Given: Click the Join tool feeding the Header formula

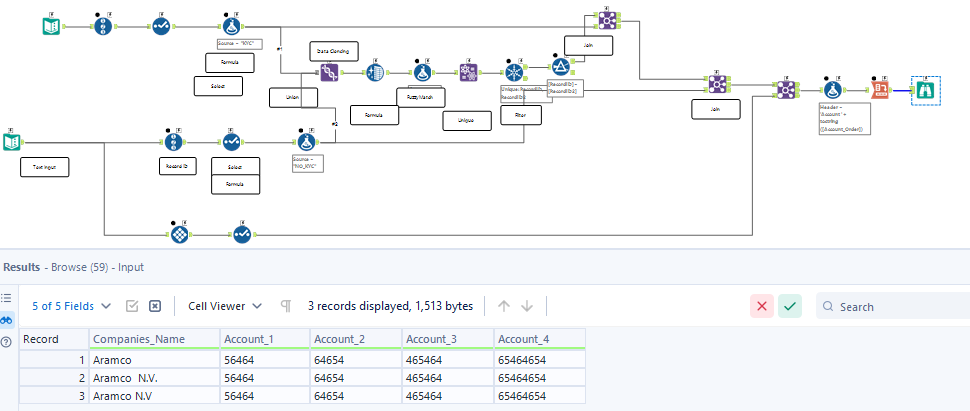Looking at the screenshot, I should tap(786, 90).
